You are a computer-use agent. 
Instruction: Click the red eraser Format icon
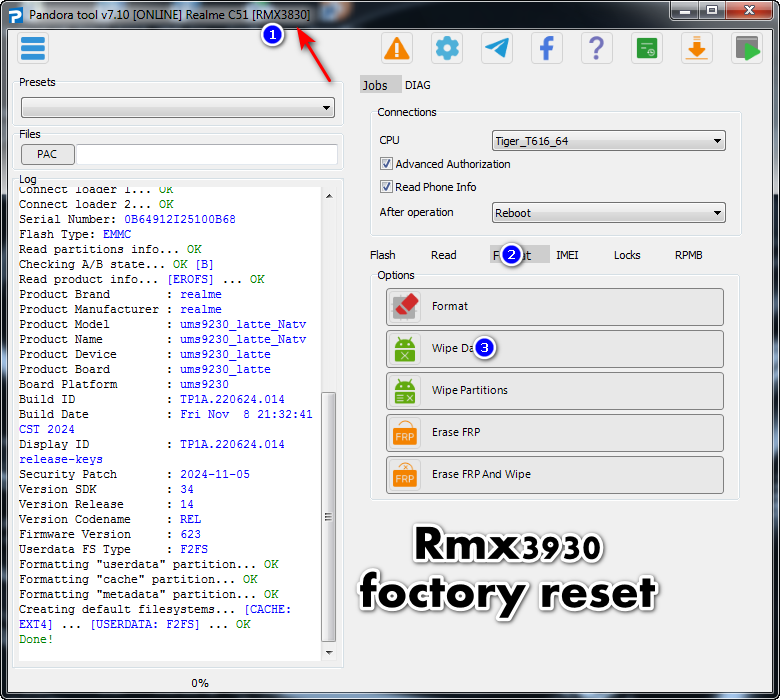[x=405, y=306]
